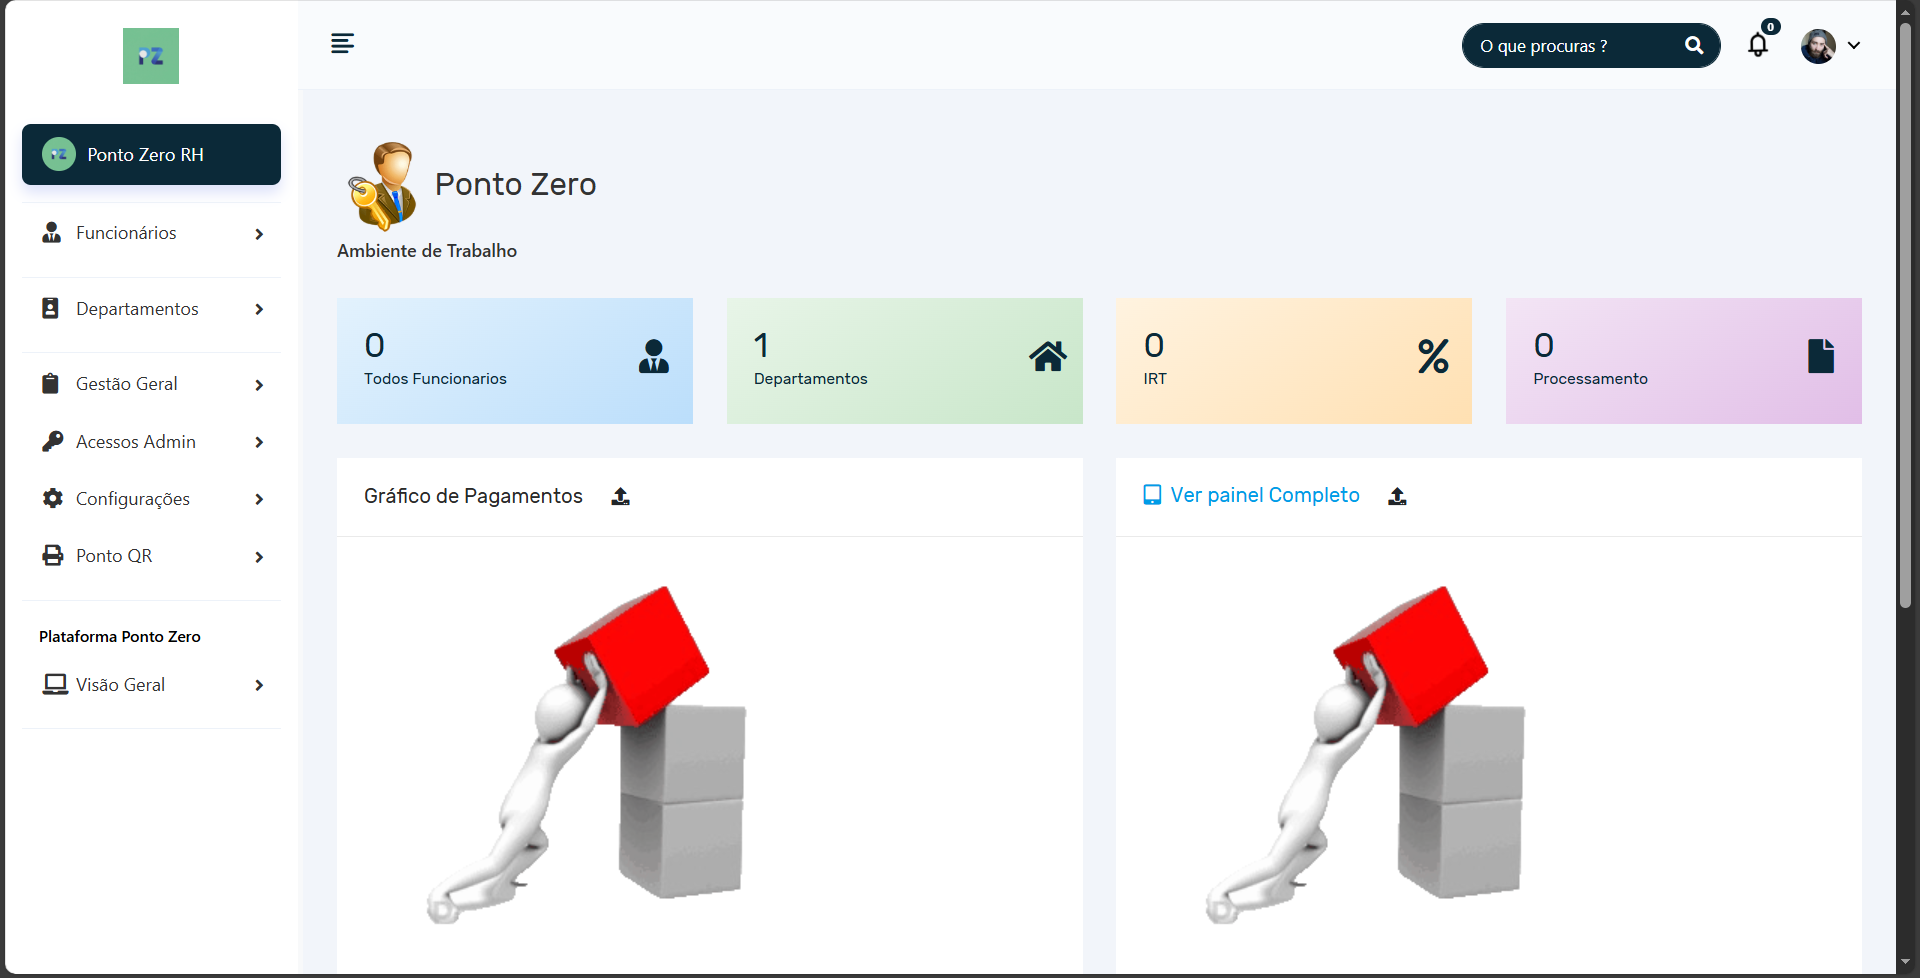Image resolution: width=1920 pixels, height=978 pixels.
Task: Open the Gestão Geral menu item
Action: coord(127,384)
